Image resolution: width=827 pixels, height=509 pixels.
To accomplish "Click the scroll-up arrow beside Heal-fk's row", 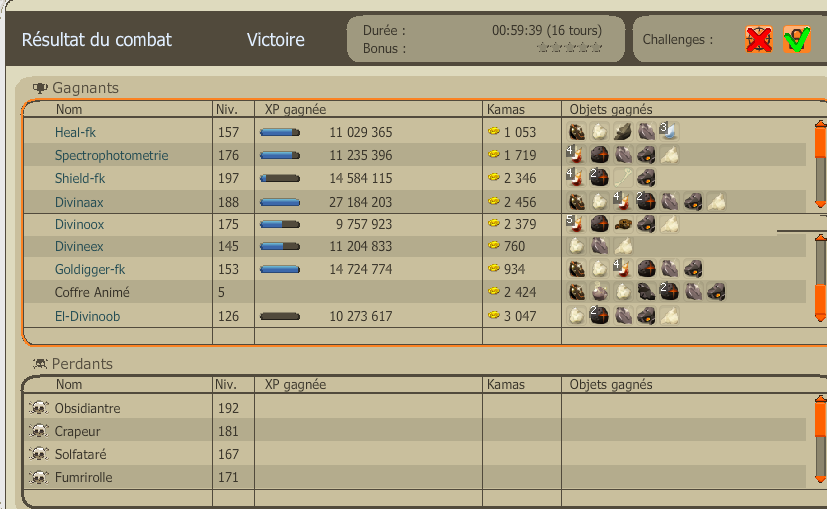I will [820, 124].
